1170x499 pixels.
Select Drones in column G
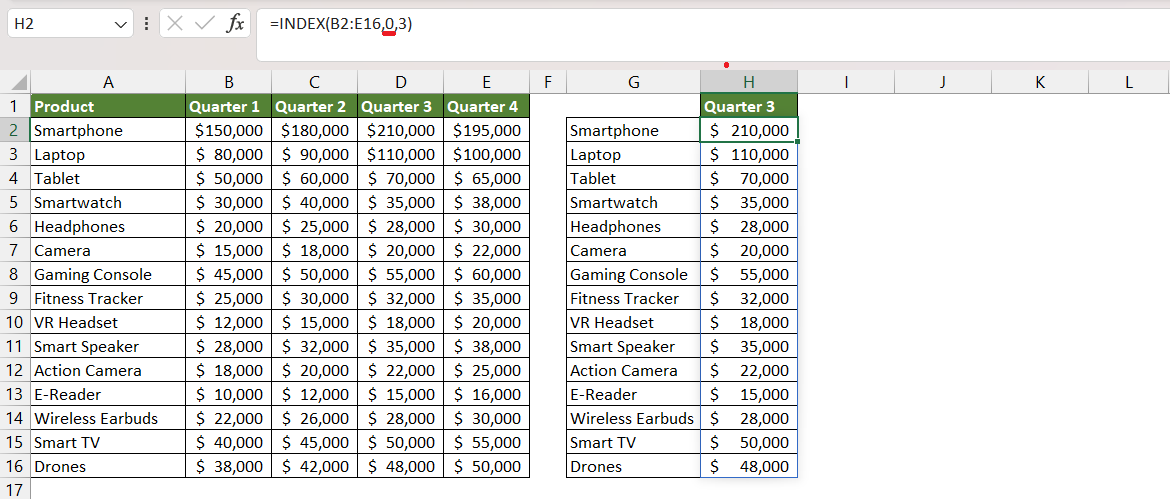(x=634, y=466)
